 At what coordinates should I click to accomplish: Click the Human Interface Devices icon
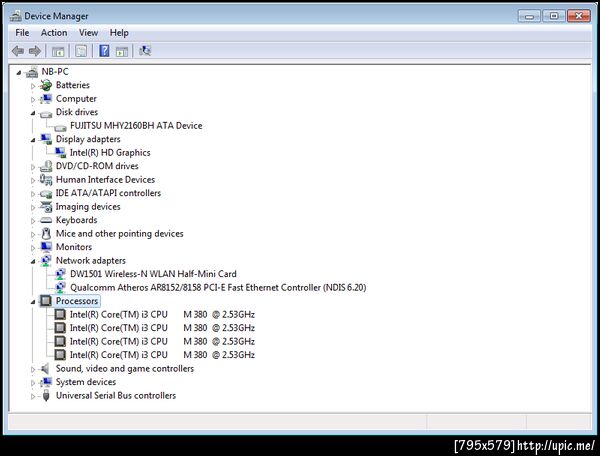point(46,179)
